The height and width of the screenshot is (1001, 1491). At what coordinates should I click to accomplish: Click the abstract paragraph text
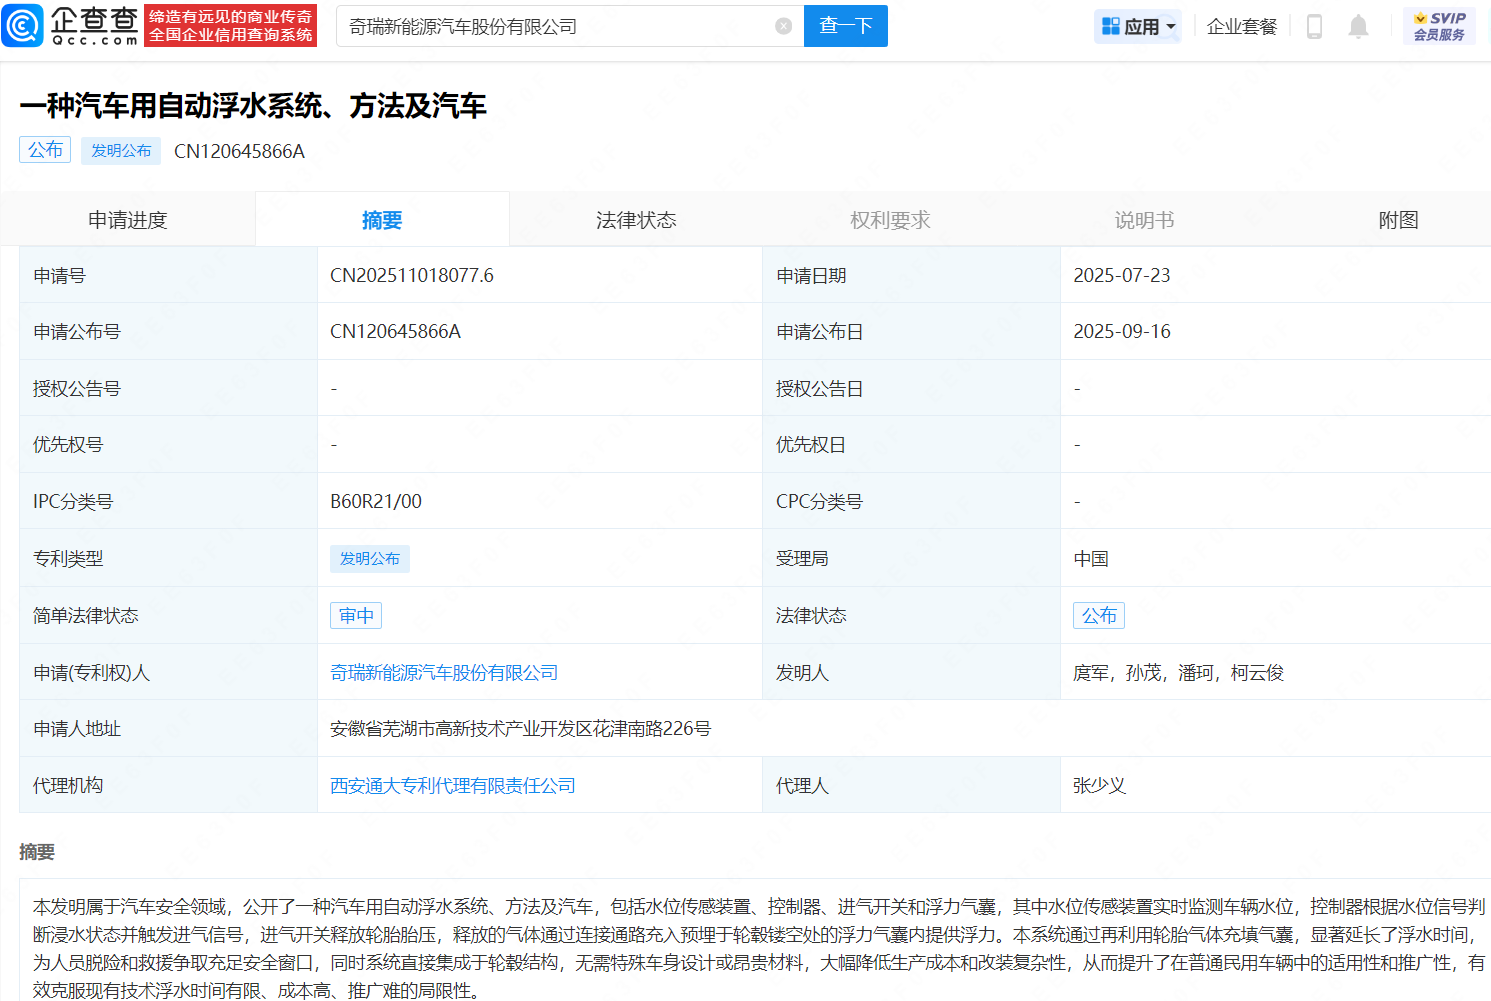tap(758, 948)
